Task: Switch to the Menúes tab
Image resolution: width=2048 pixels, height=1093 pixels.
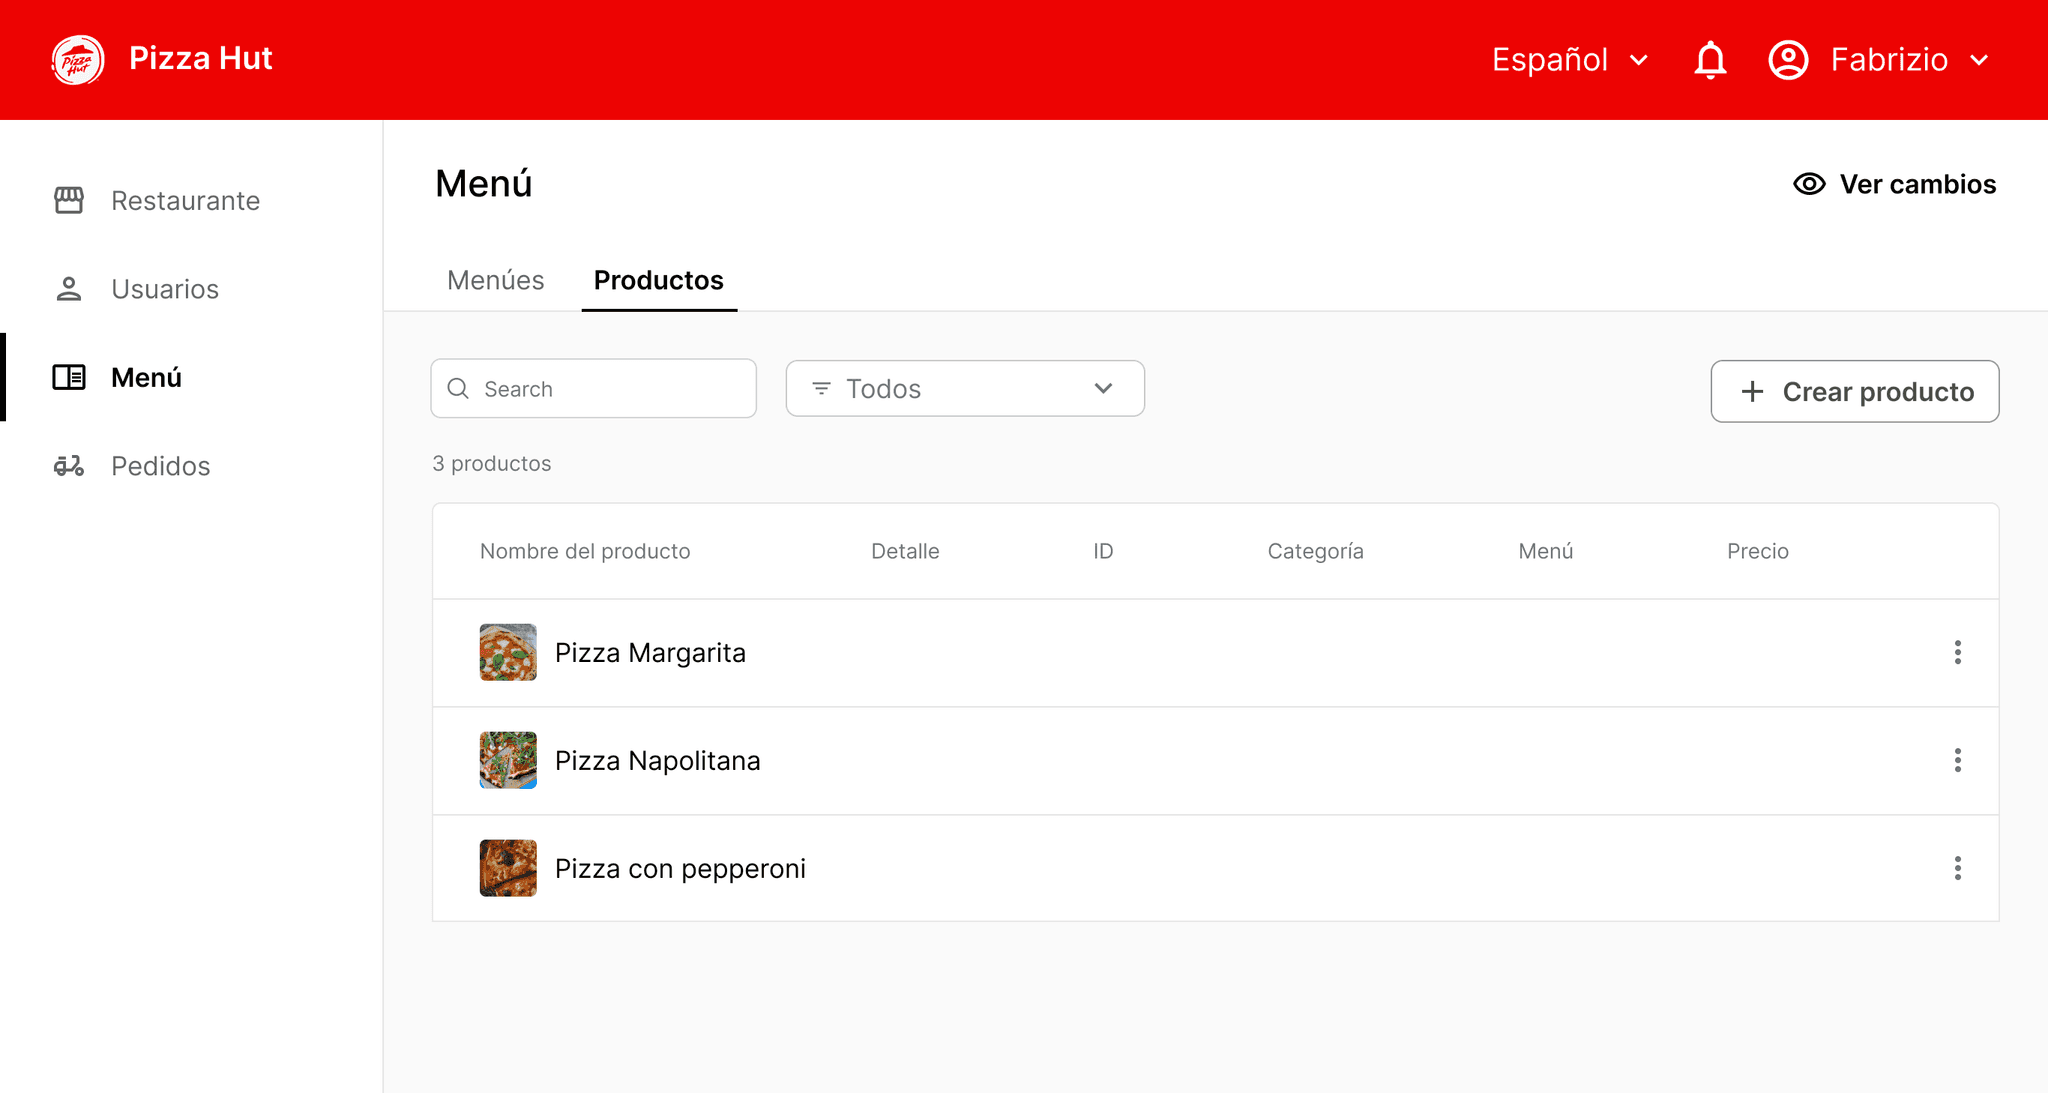Action: (x=496, y=280)
